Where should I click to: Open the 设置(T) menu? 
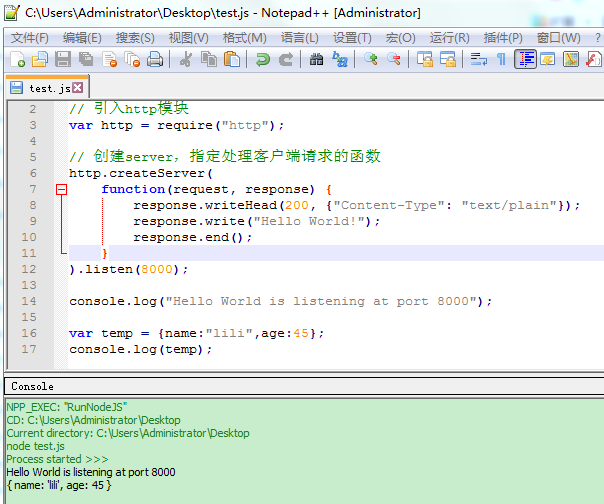click(x=352, y=38)
